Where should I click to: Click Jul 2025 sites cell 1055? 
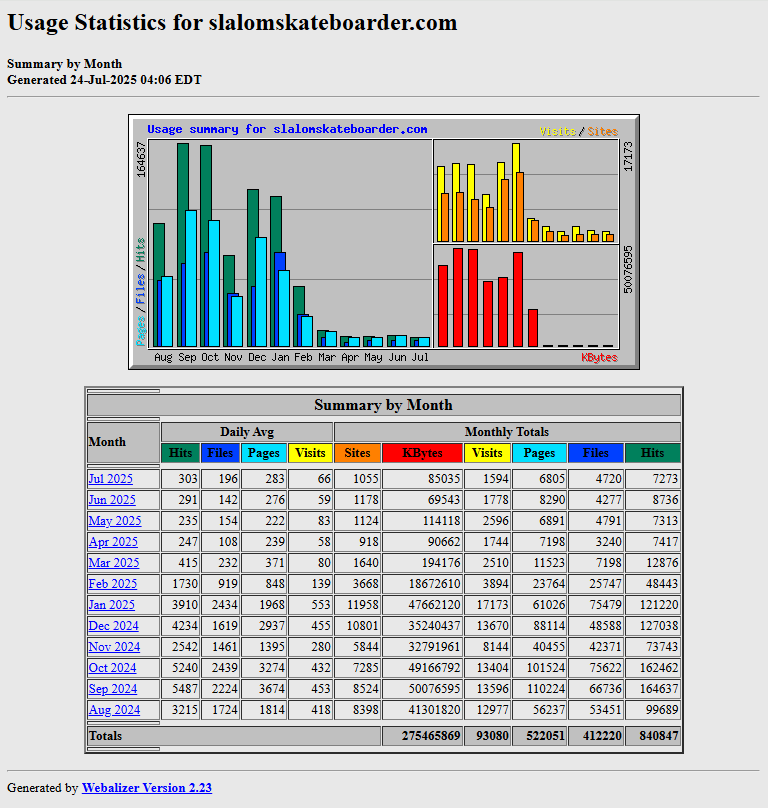[x=357, y=479]
